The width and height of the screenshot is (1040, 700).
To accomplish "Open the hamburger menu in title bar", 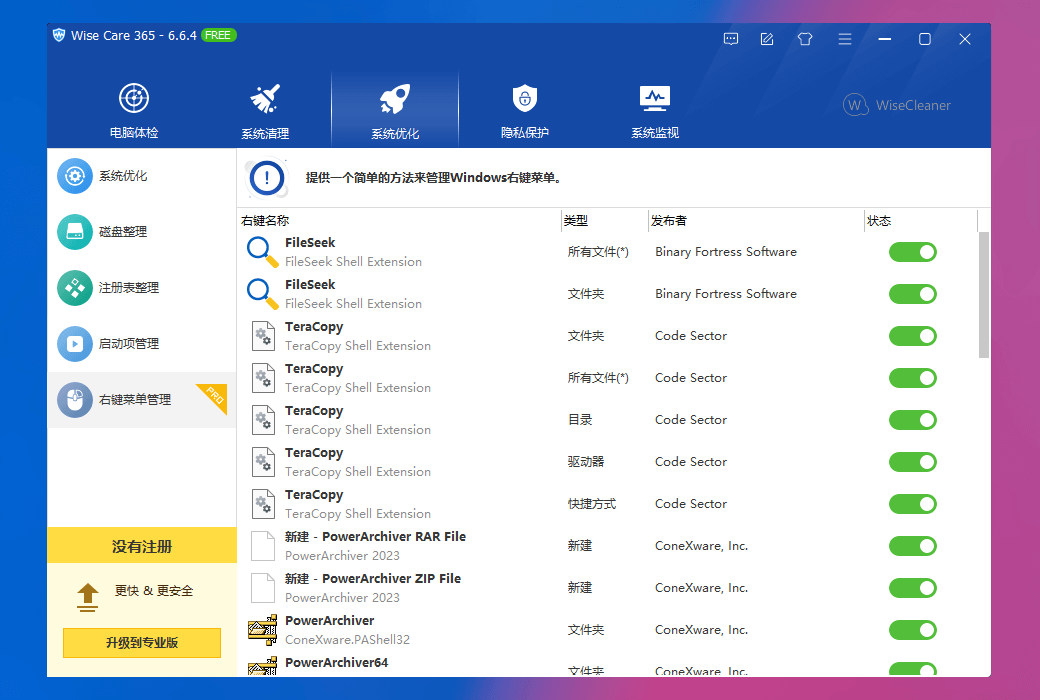I will tap(844, 39).
